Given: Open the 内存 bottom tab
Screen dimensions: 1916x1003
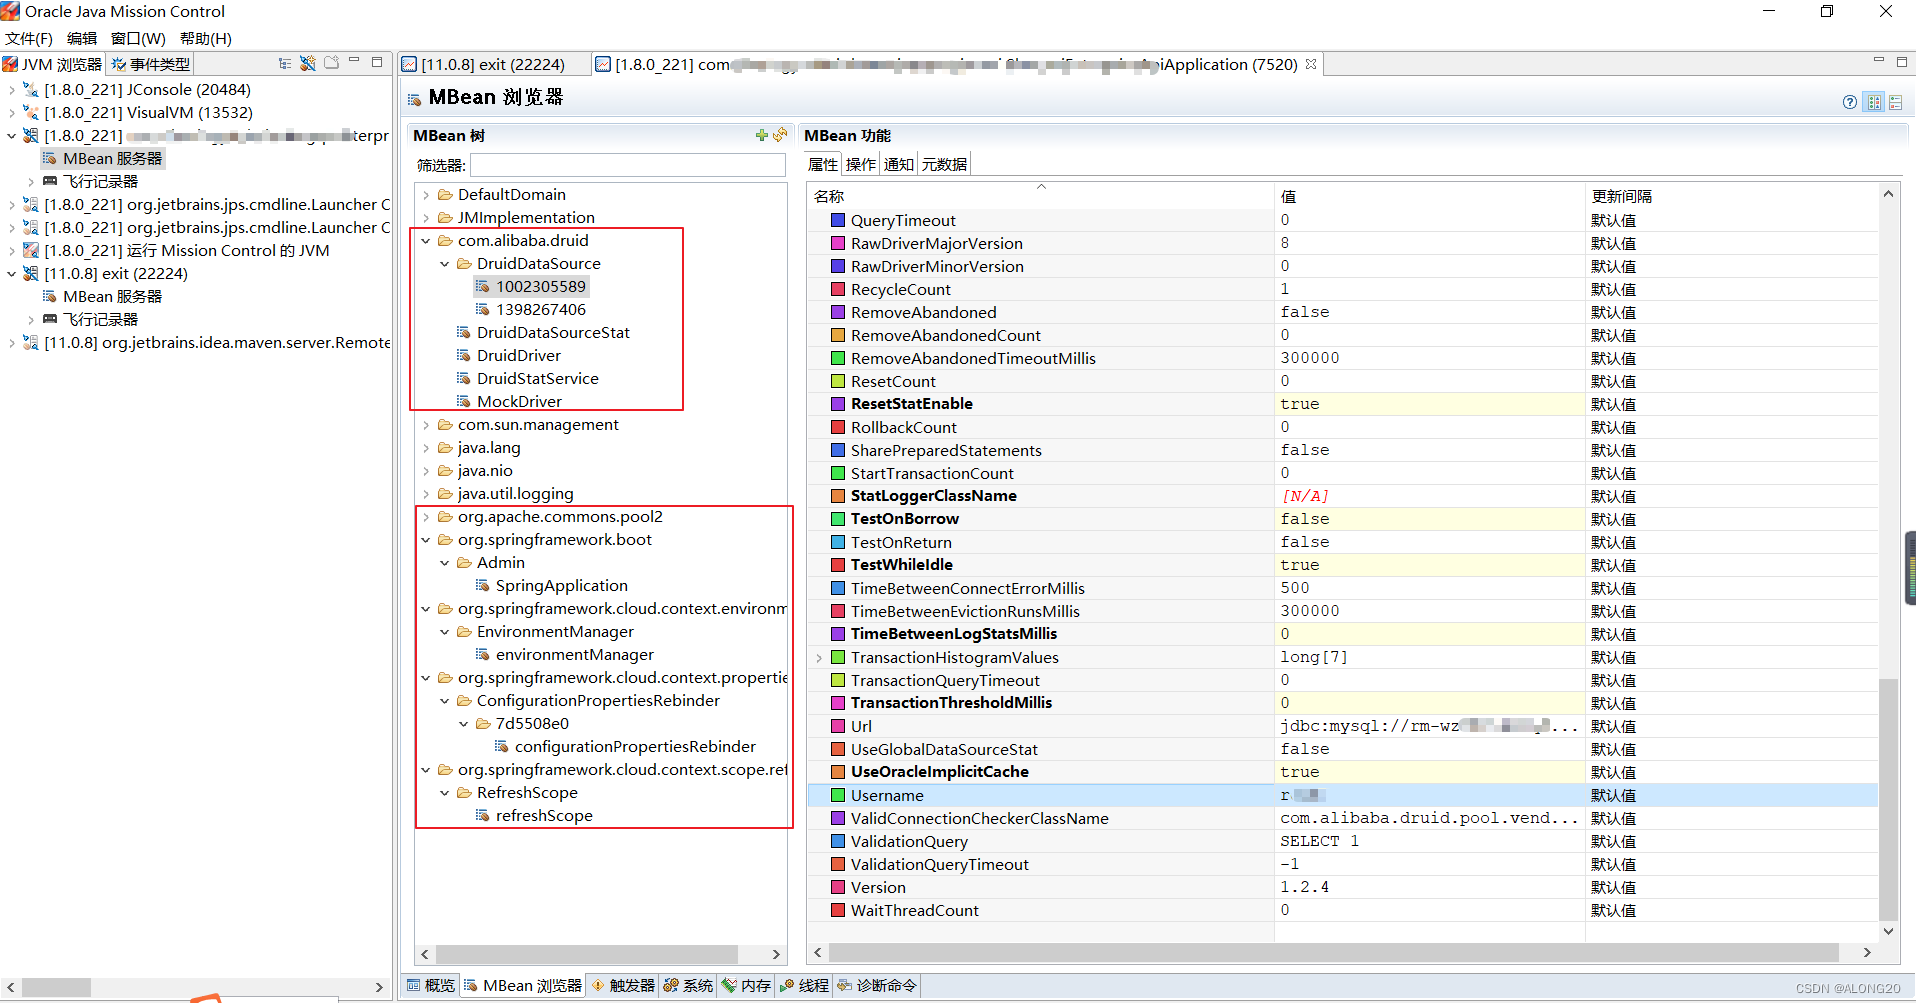Looking at the screenshot, I should (x=747, y=986).
